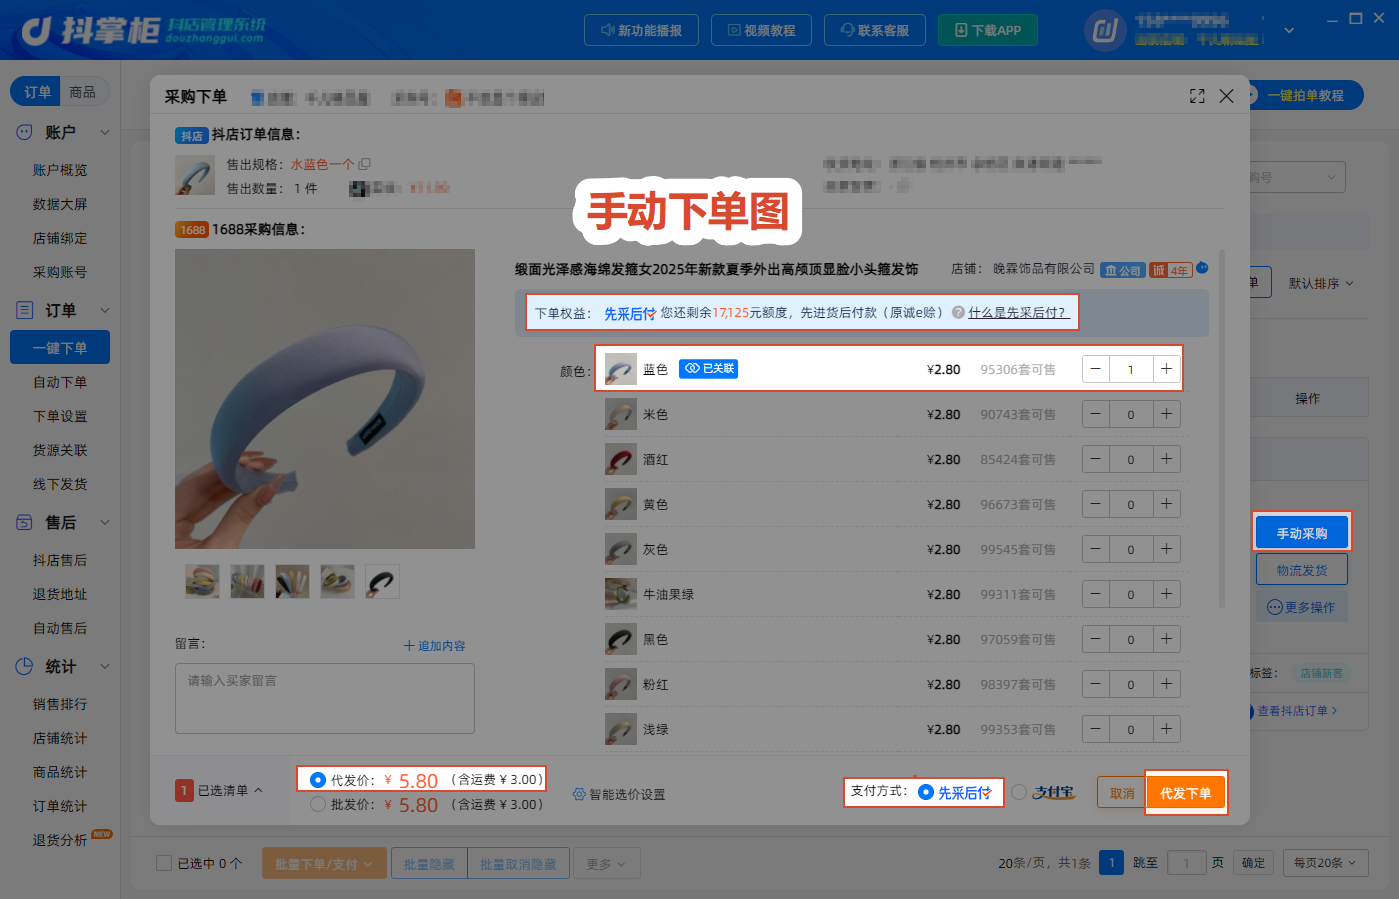Select the 酒红 color swatch image
Image resolution: width=1399 pixels, height=899 pixels.
pyautogui.click(x=621, y=459)
